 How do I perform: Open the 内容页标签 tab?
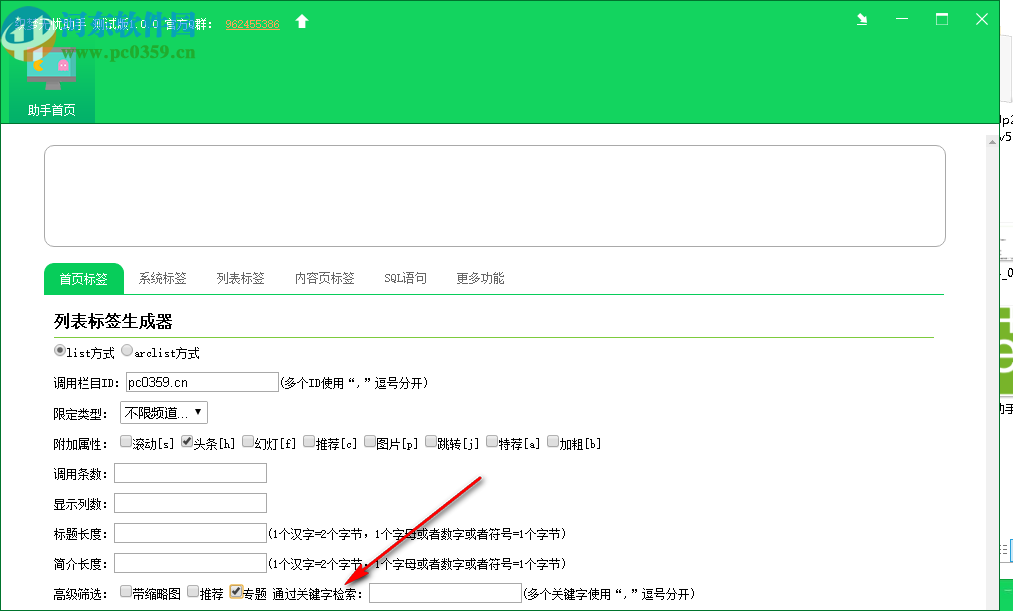(x=324, y=278)
